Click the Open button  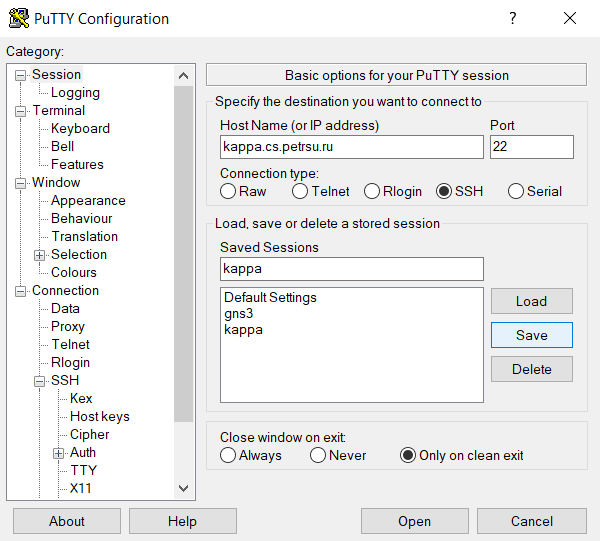[414, 521]
